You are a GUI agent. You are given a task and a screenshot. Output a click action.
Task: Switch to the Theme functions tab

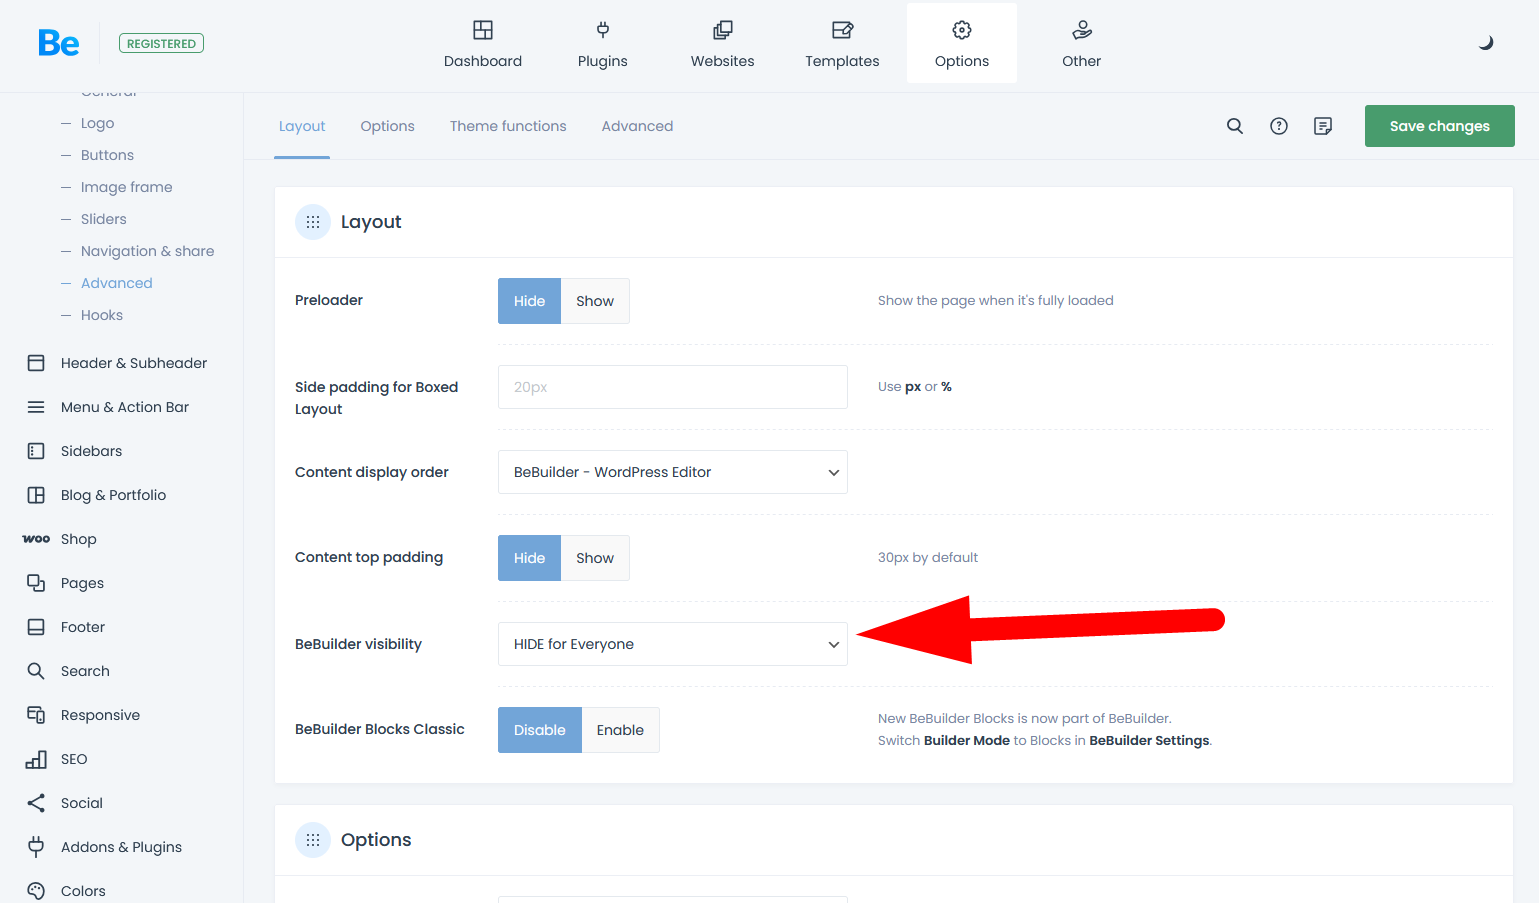point(508,126)
